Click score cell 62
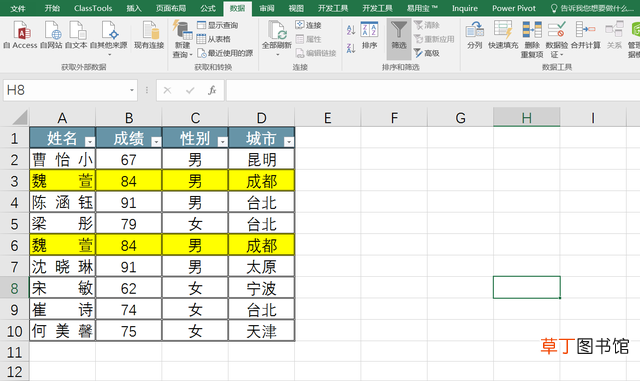Screen dimensions: 640x381 click(x=129, y=288)
